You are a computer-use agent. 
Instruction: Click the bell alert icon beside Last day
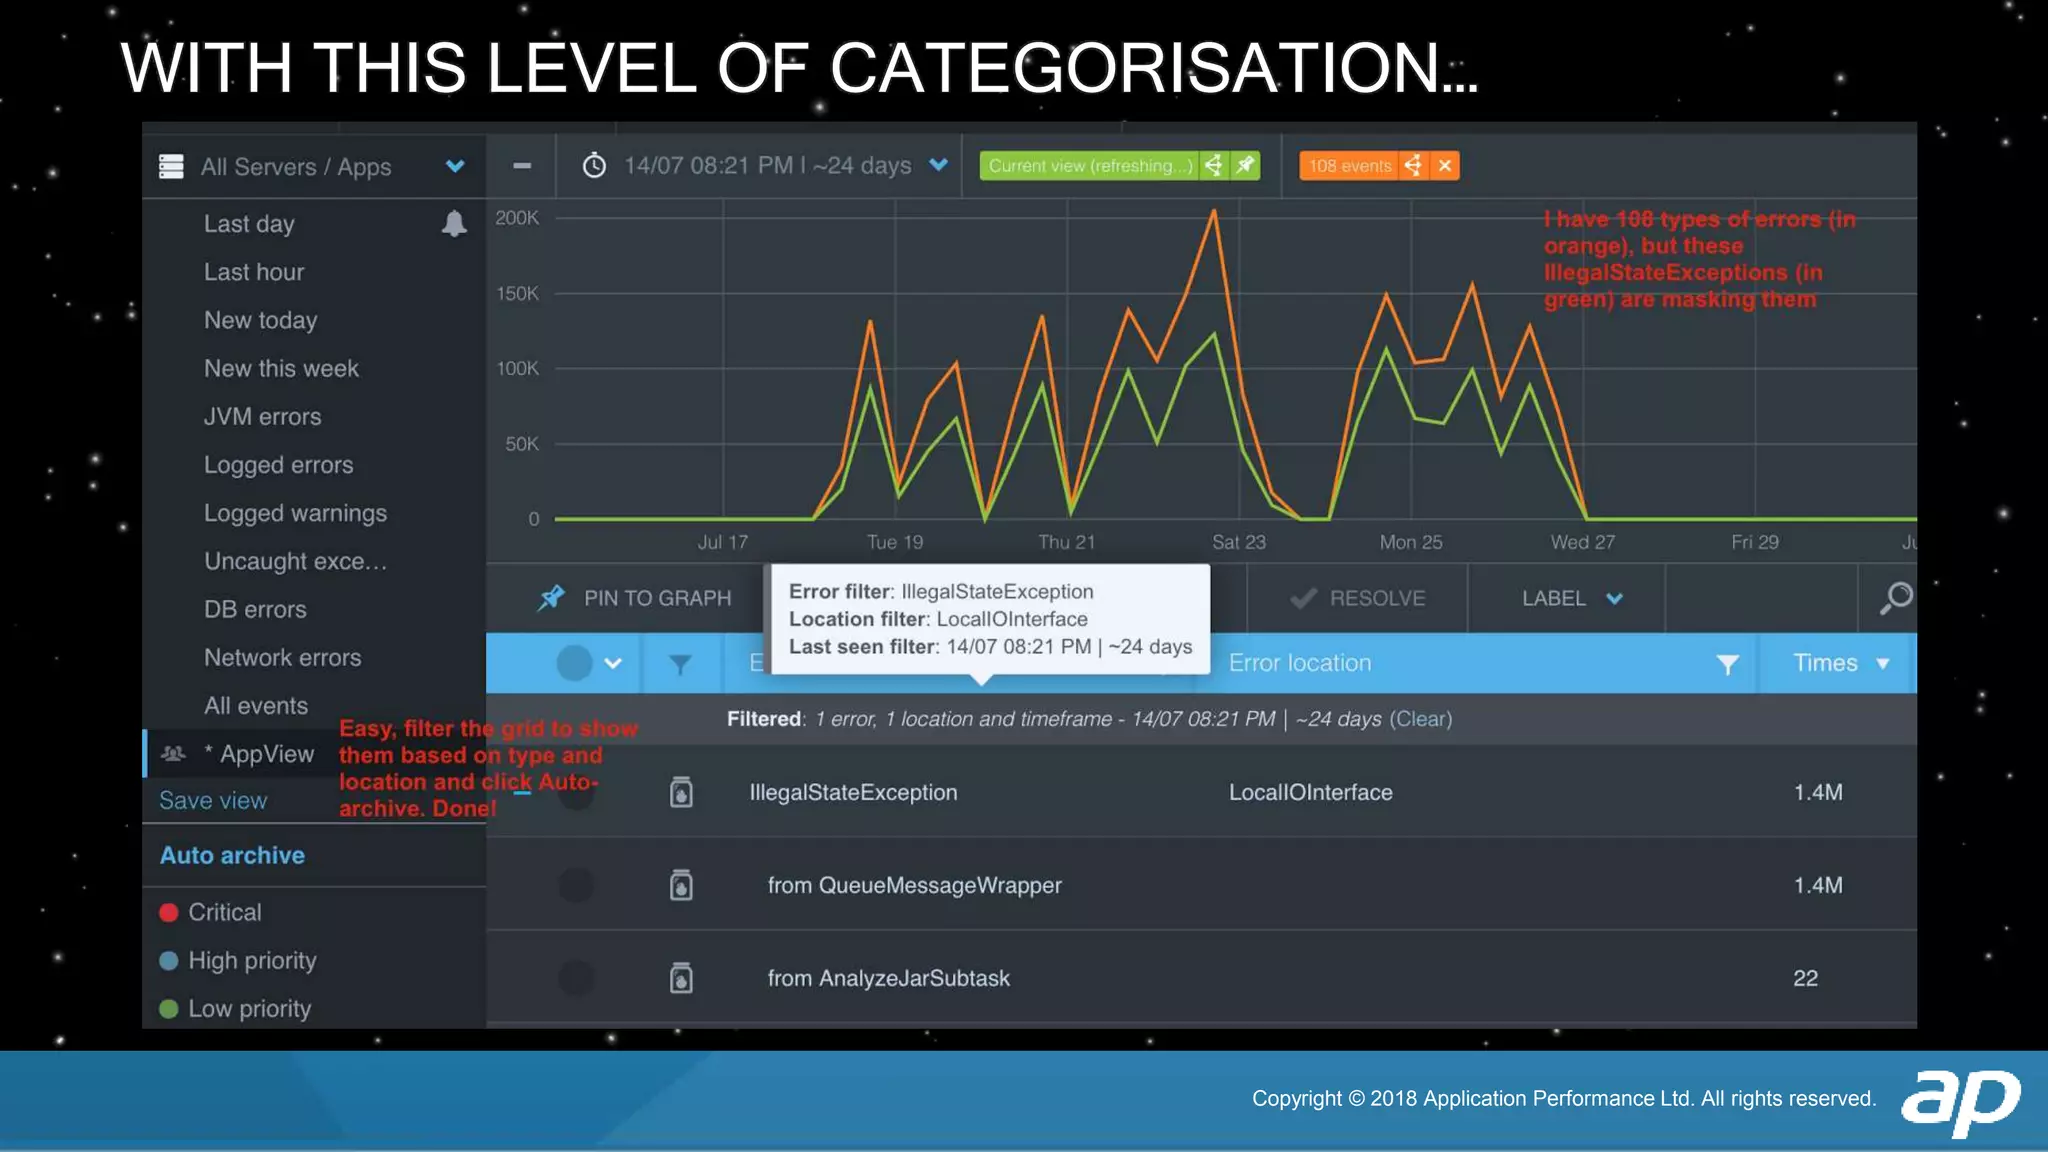point(454,223)
